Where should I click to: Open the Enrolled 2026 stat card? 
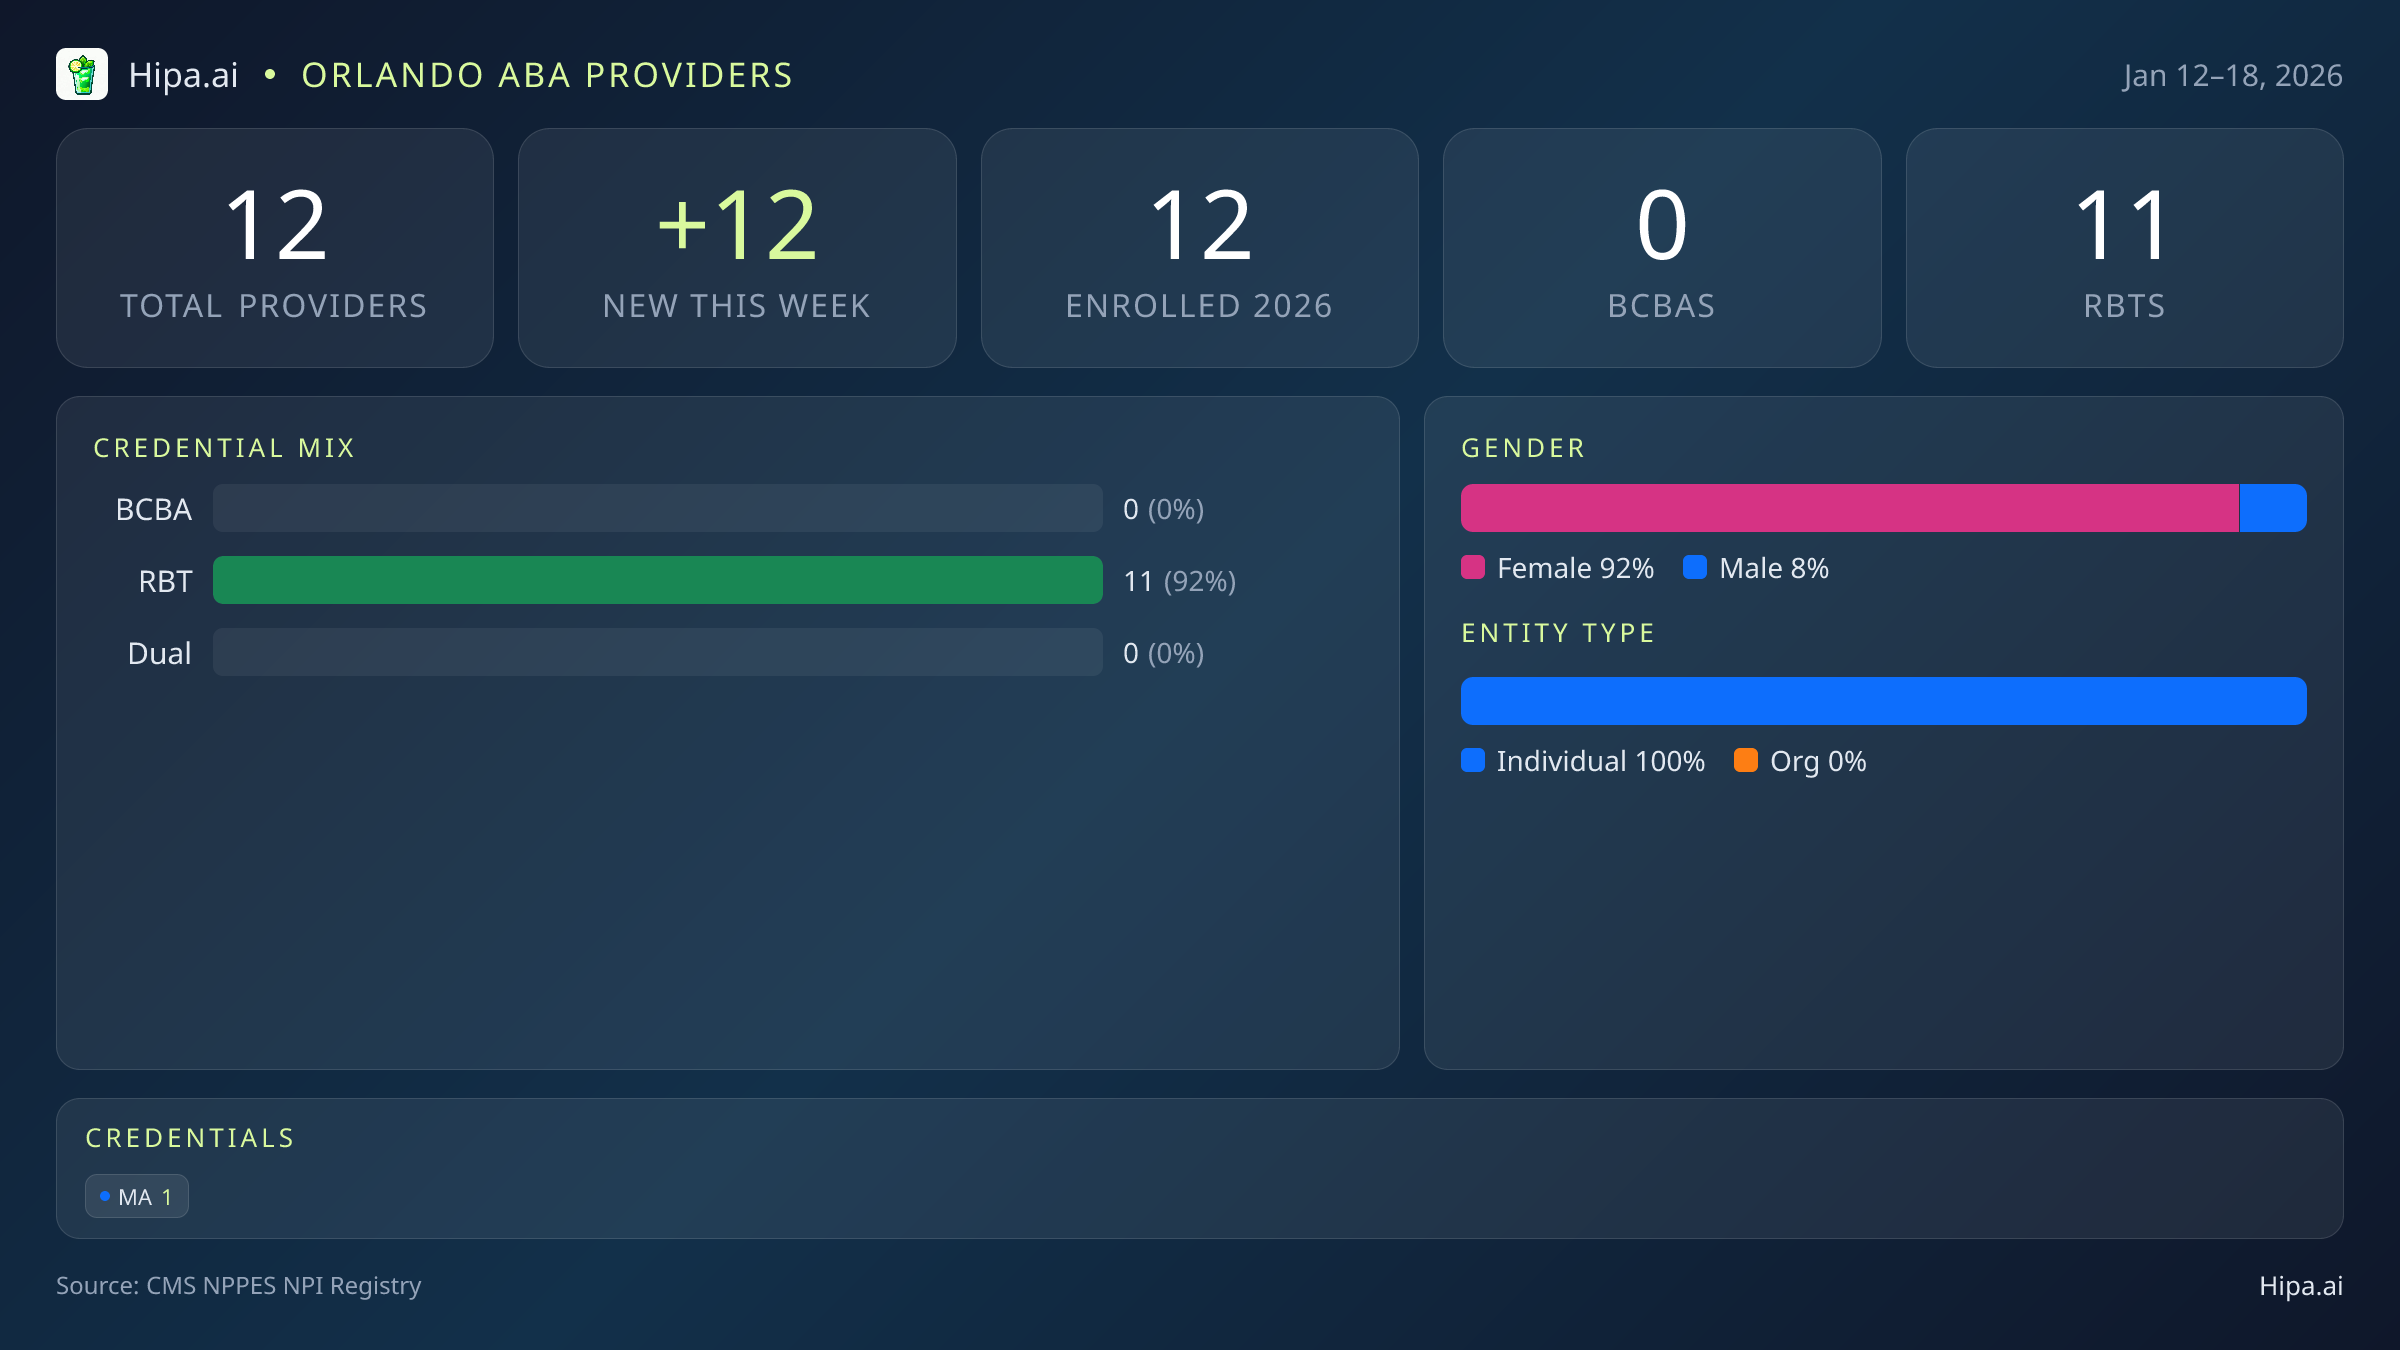(1200, 247)
